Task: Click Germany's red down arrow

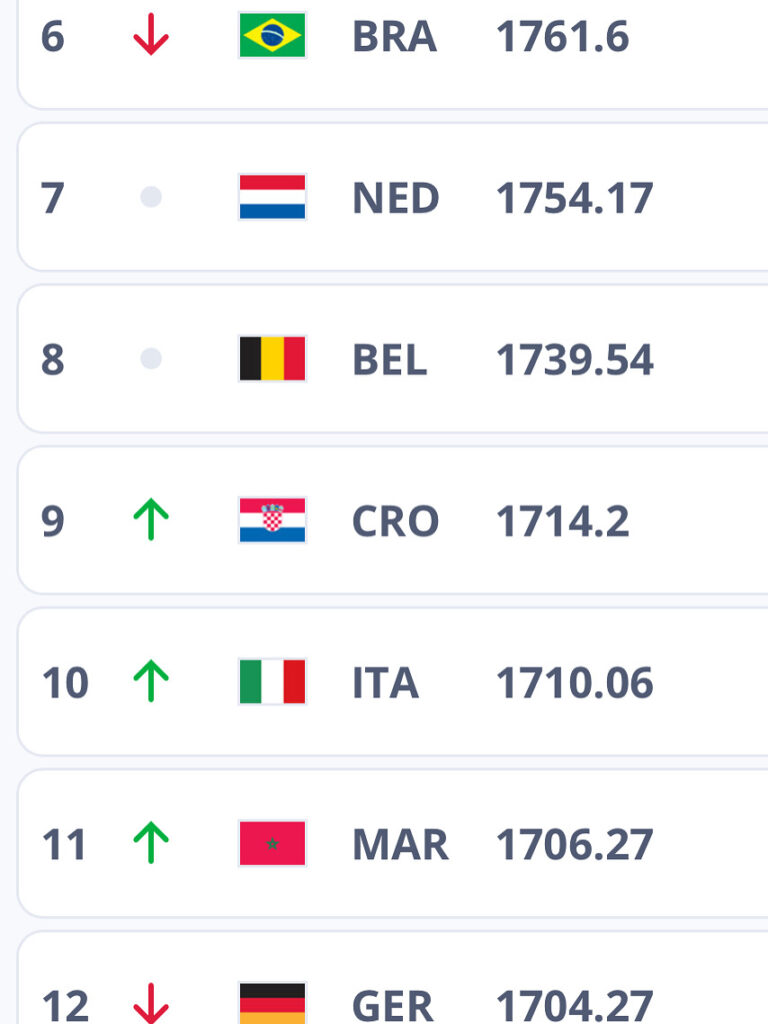Action: (151, 1003)
